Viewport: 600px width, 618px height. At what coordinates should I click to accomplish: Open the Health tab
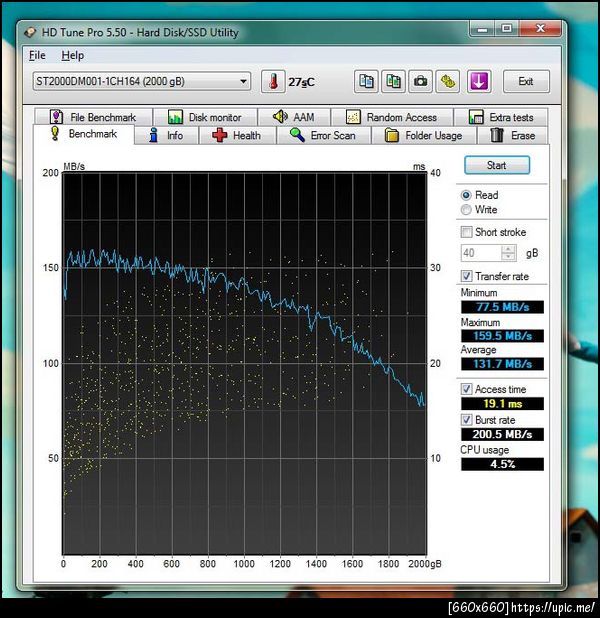point(237,136)
